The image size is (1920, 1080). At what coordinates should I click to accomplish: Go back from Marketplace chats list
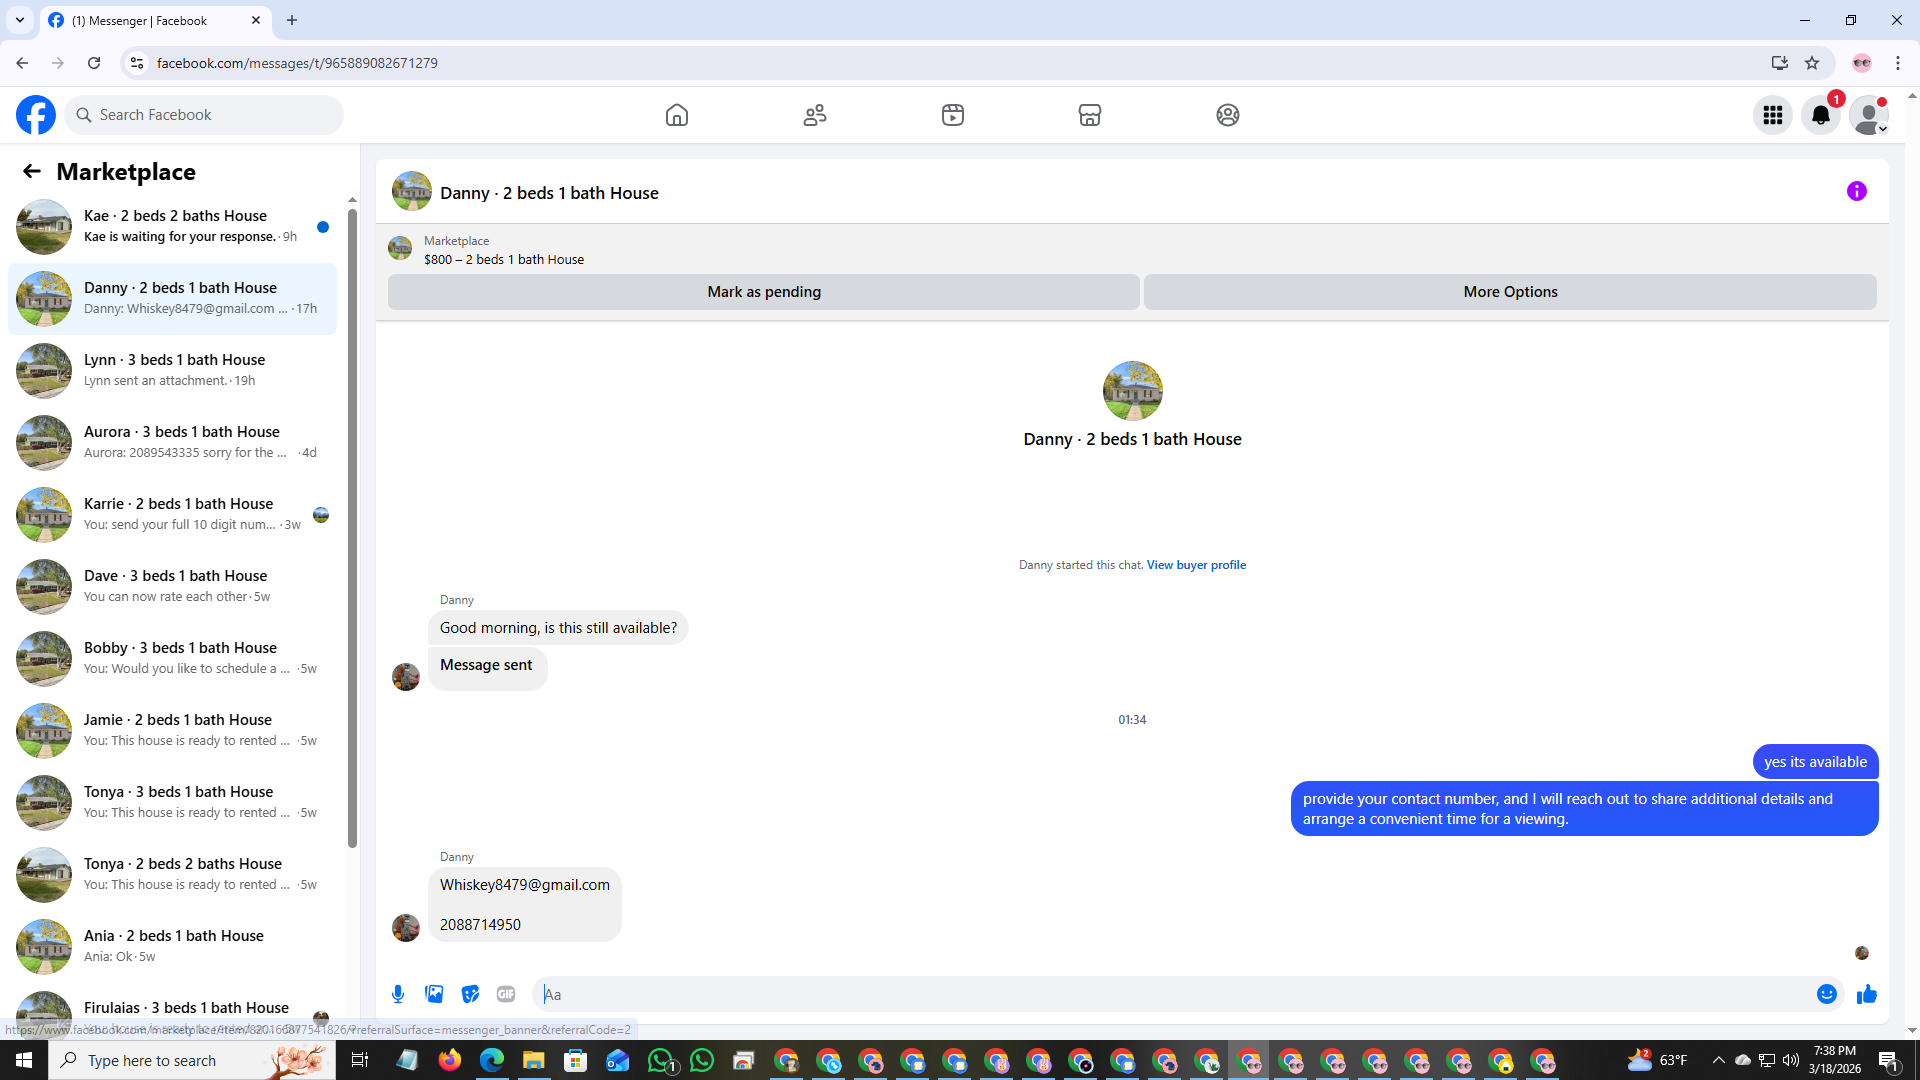(32, 171)
